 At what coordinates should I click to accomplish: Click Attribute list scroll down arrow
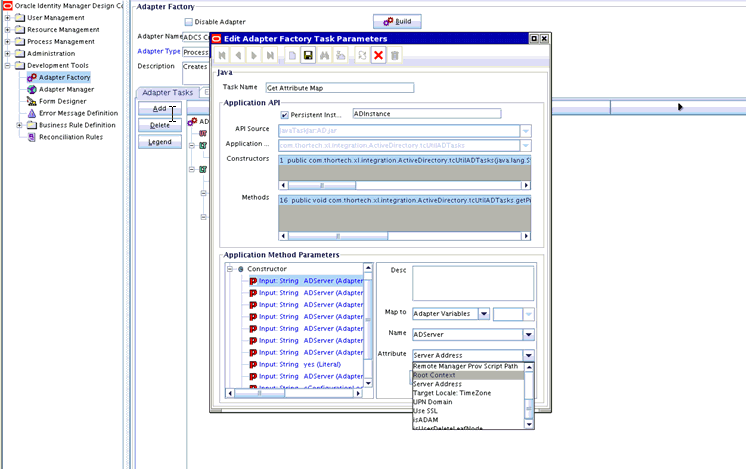529,424
